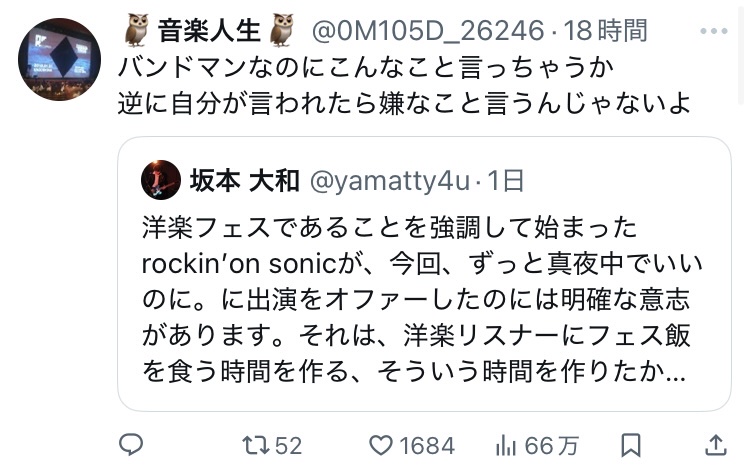Open the quoted tweet 1日 timestamp
The image size is (750, 473).
(505, 181)
